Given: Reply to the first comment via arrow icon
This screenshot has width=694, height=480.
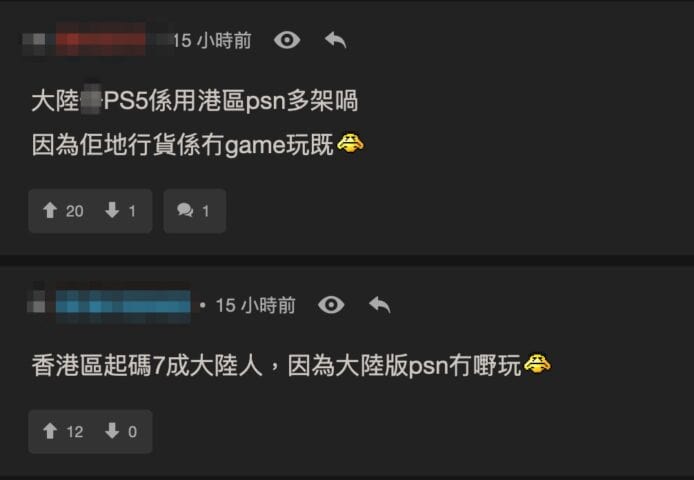Looking at the screenshot, I should coord(335,40).
